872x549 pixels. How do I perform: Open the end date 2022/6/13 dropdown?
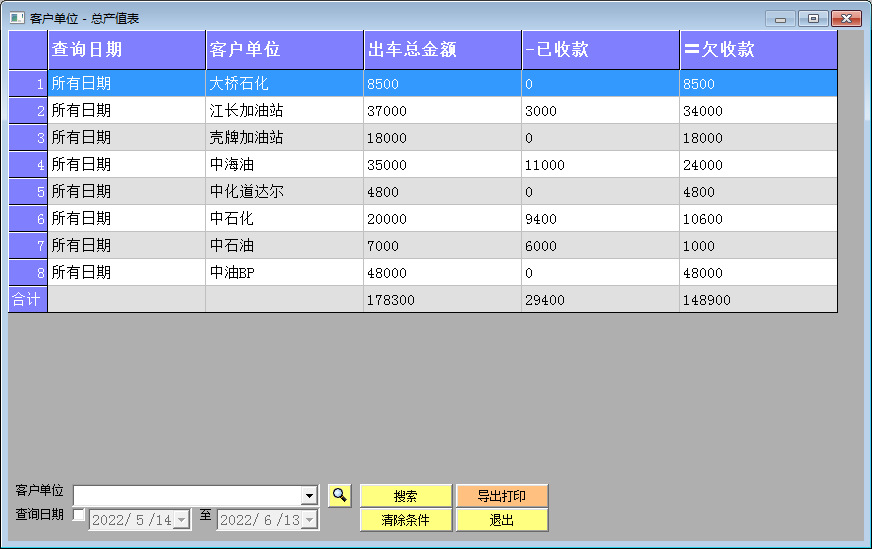point(309,520)
